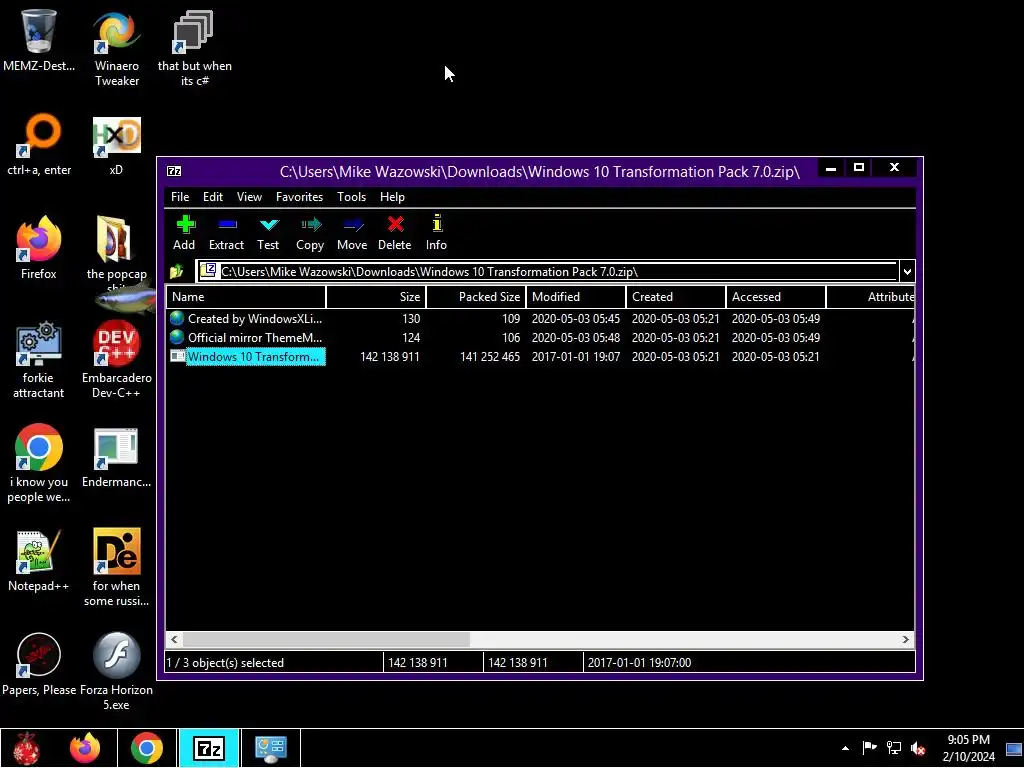Open the Endermanc... desktop shortcut
1024x768 pixels.
116,458
